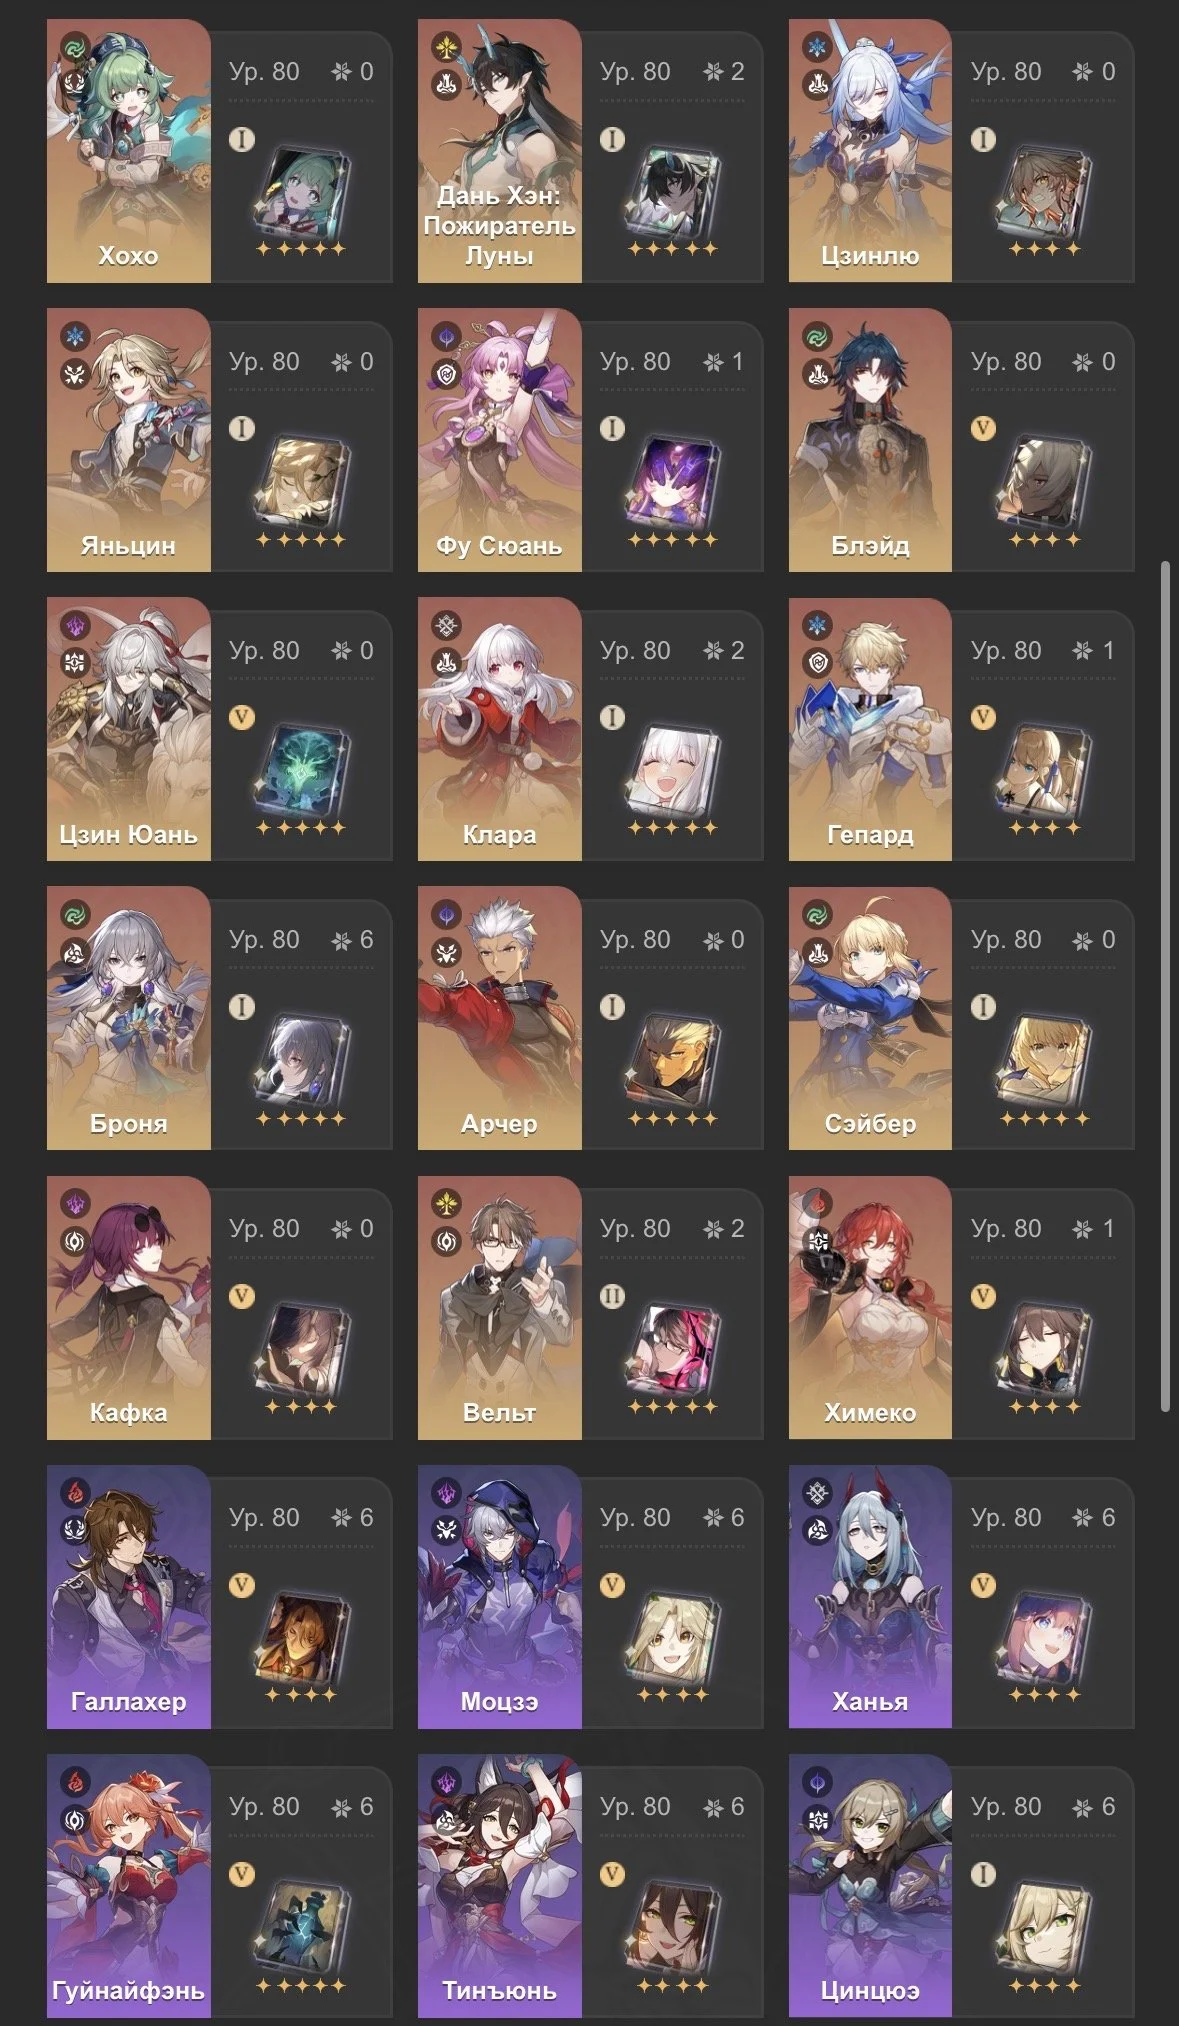Click the Ice element icon on Яньцин's card
Screen dimensions: 1179x2026
pyautogui.click(x=76, y=335)
